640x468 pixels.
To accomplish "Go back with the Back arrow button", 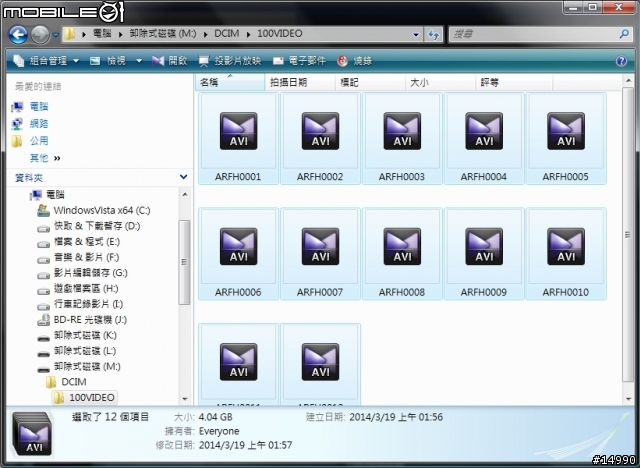I will [18, 35].
